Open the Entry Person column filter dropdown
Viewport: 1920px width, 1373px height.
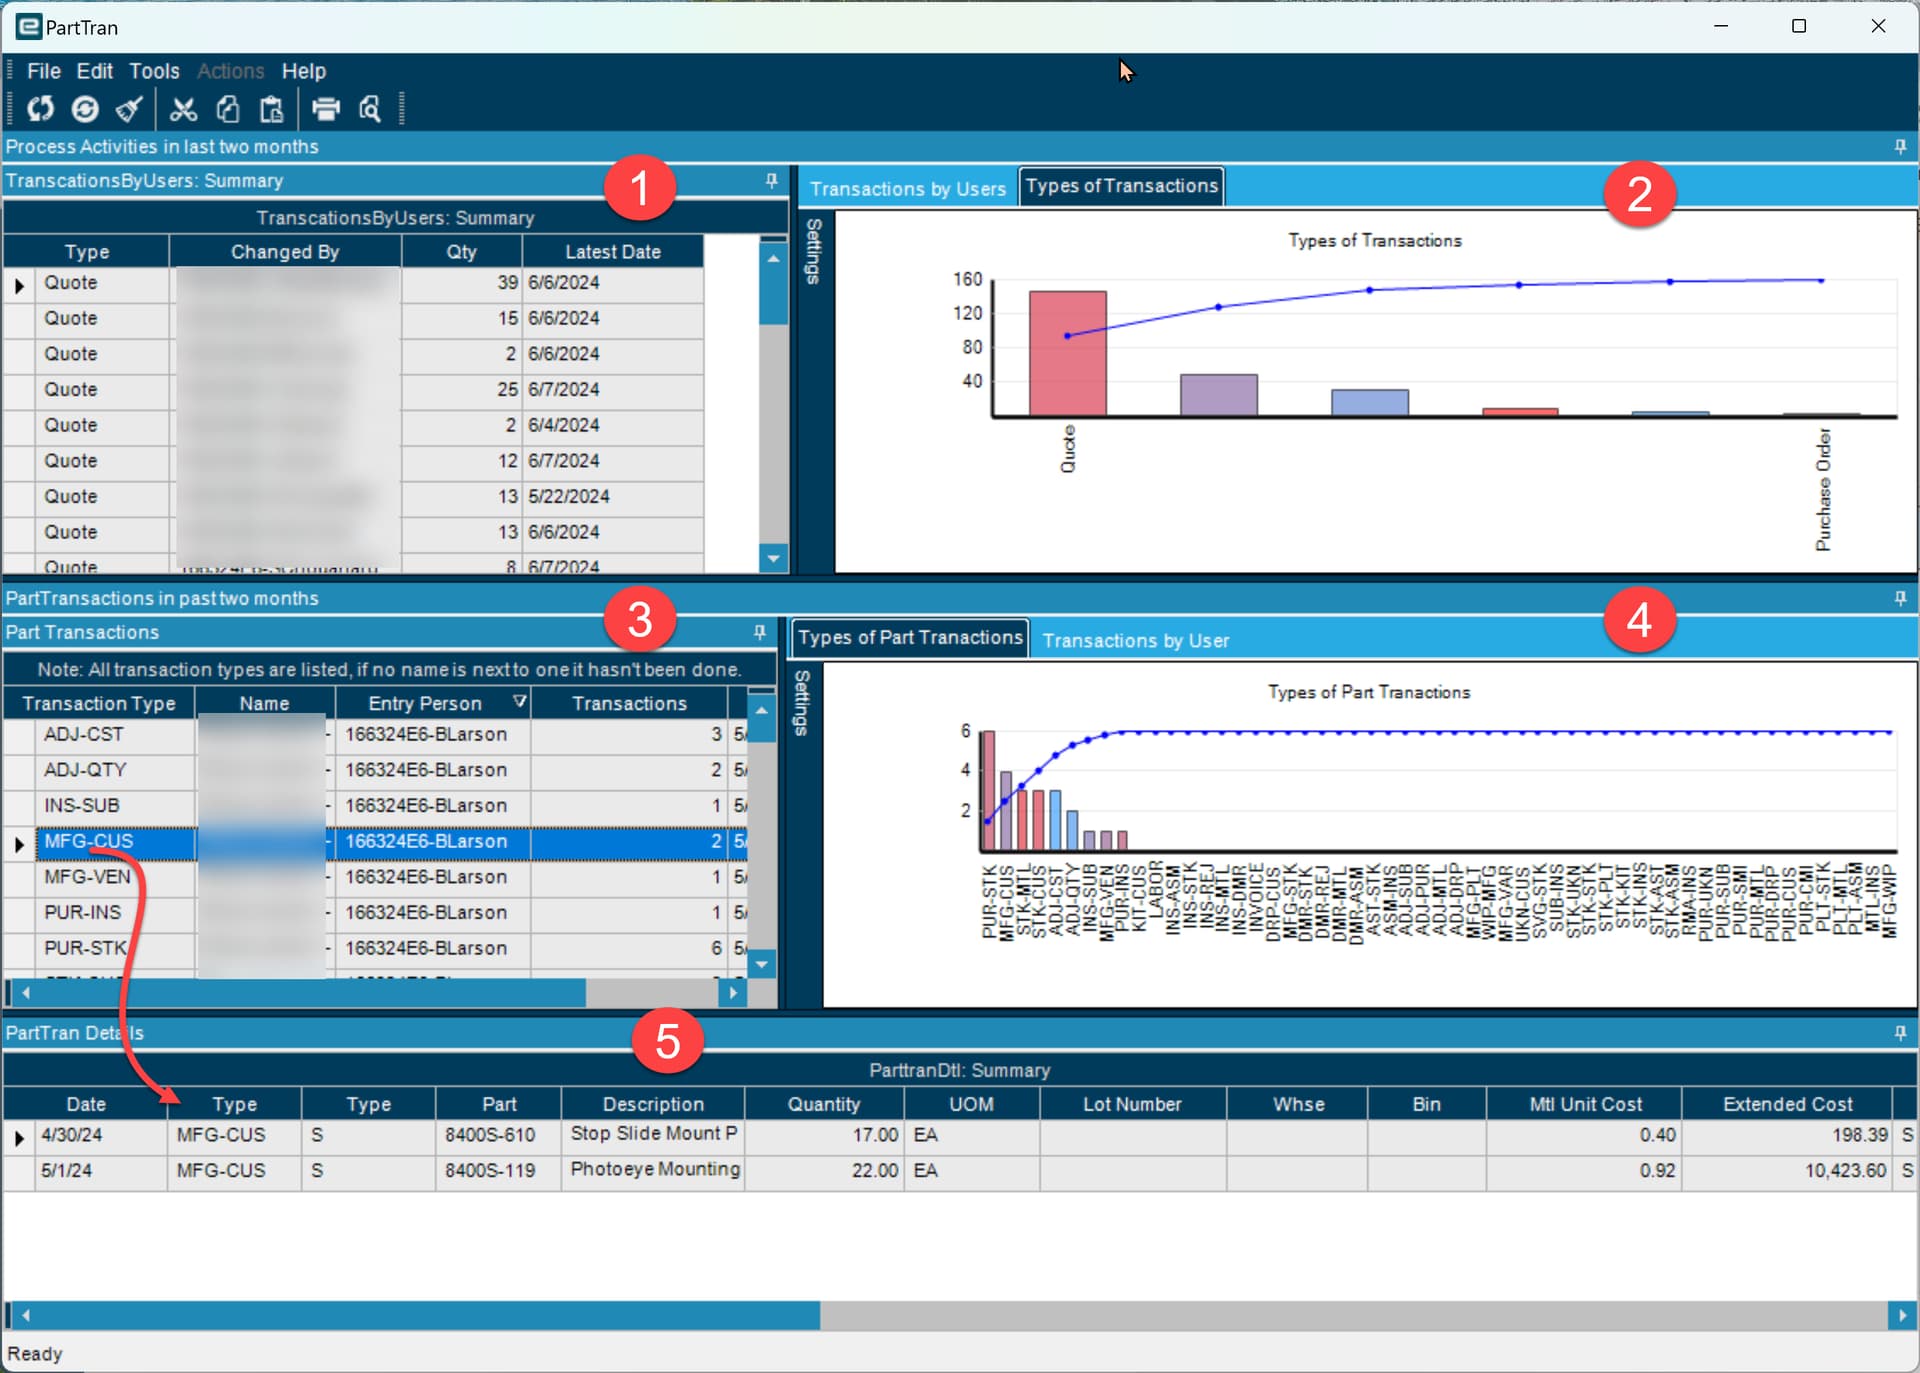click(x=519, y=702)
